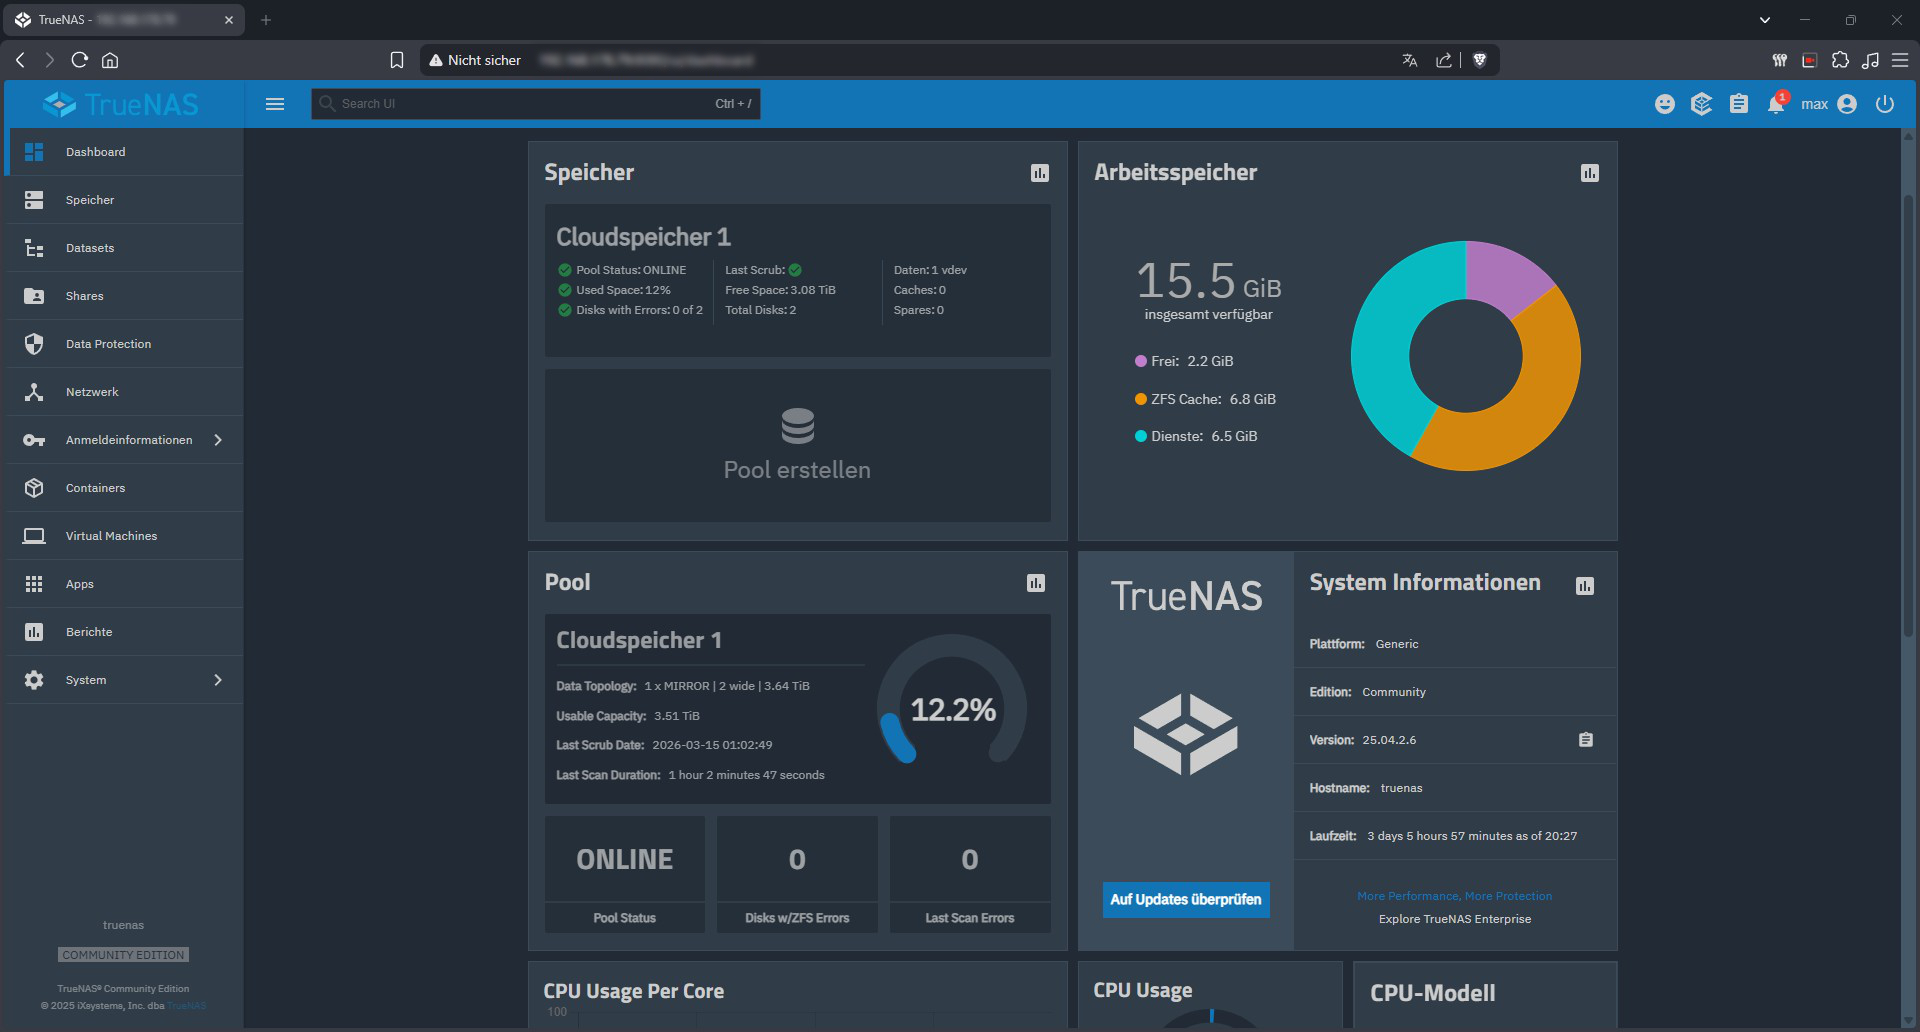Screen dimensions: 1920x1032
Task: Open Arbeitsspeicher reports chart icon
Action: pos(1590,173)
